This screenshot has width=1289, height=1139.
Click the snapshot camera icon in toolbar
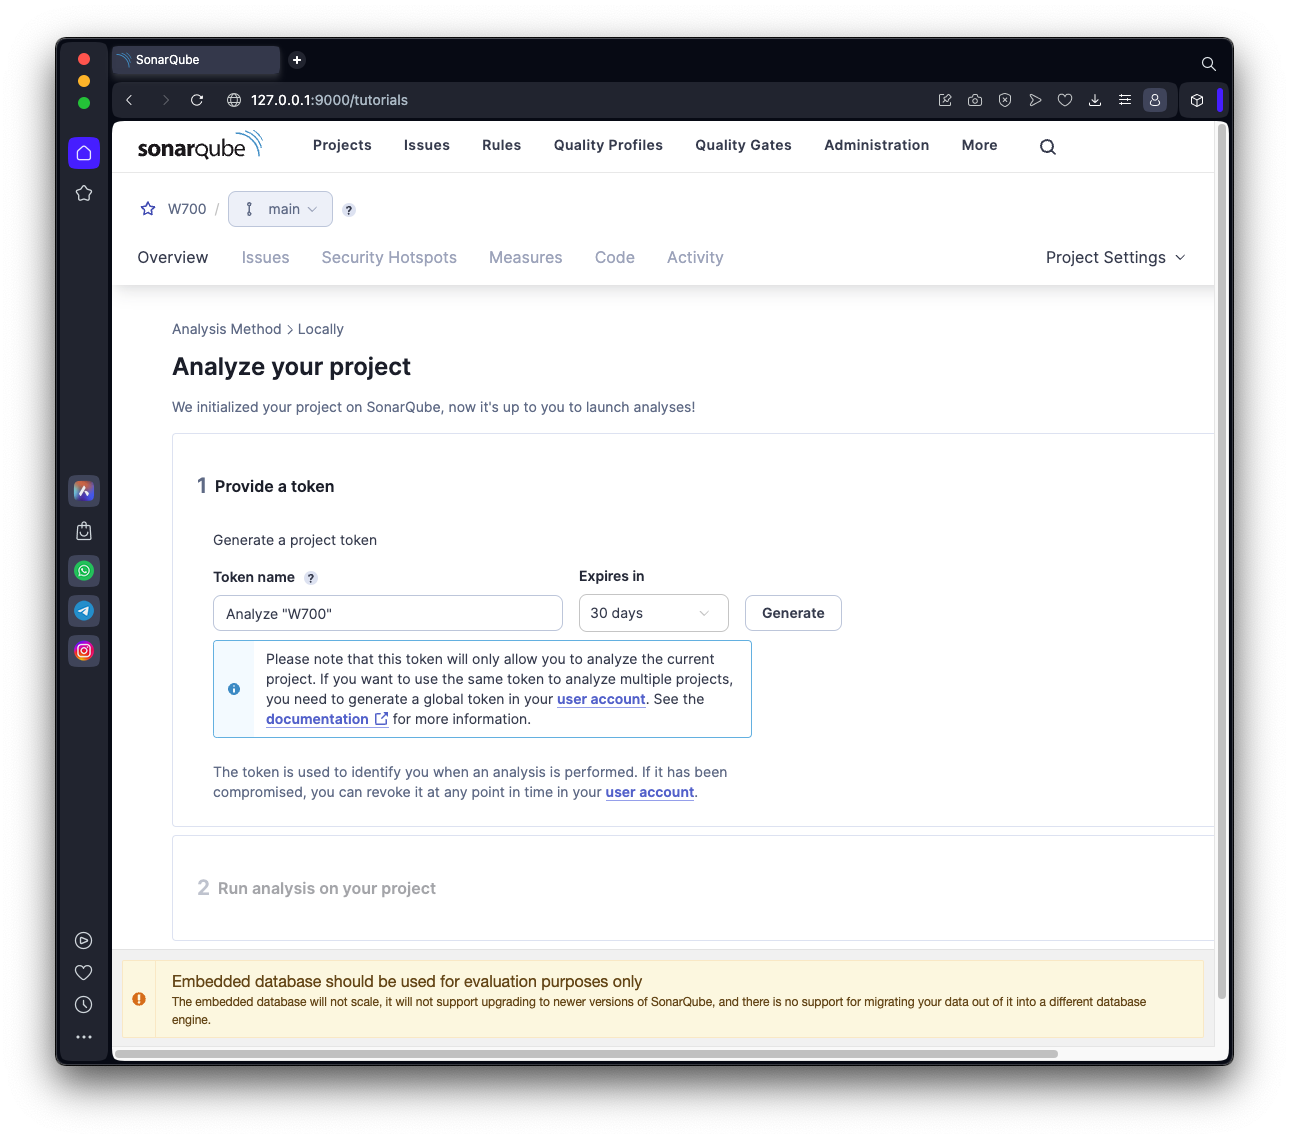tap(975, 100)
